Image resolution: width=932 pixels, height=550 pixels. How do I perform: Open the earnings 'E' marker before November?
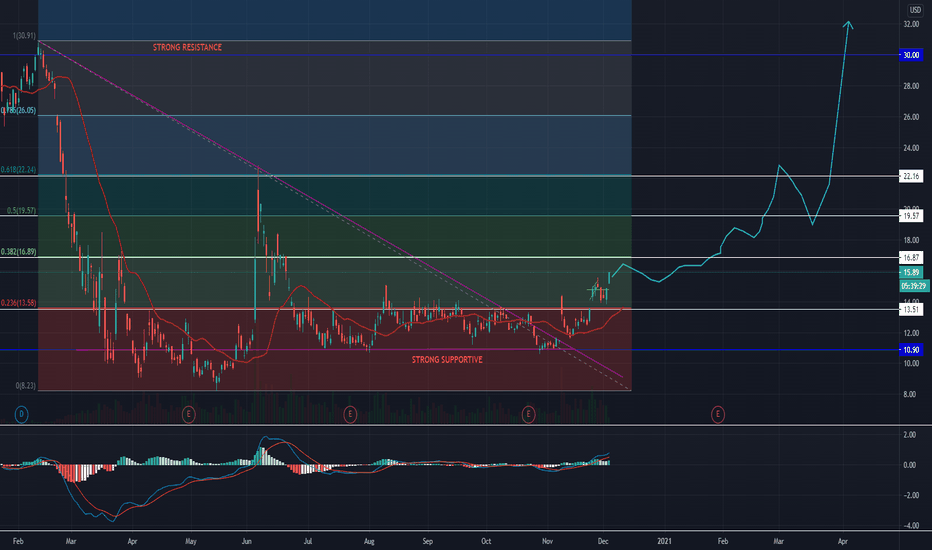tap(528, 414)
